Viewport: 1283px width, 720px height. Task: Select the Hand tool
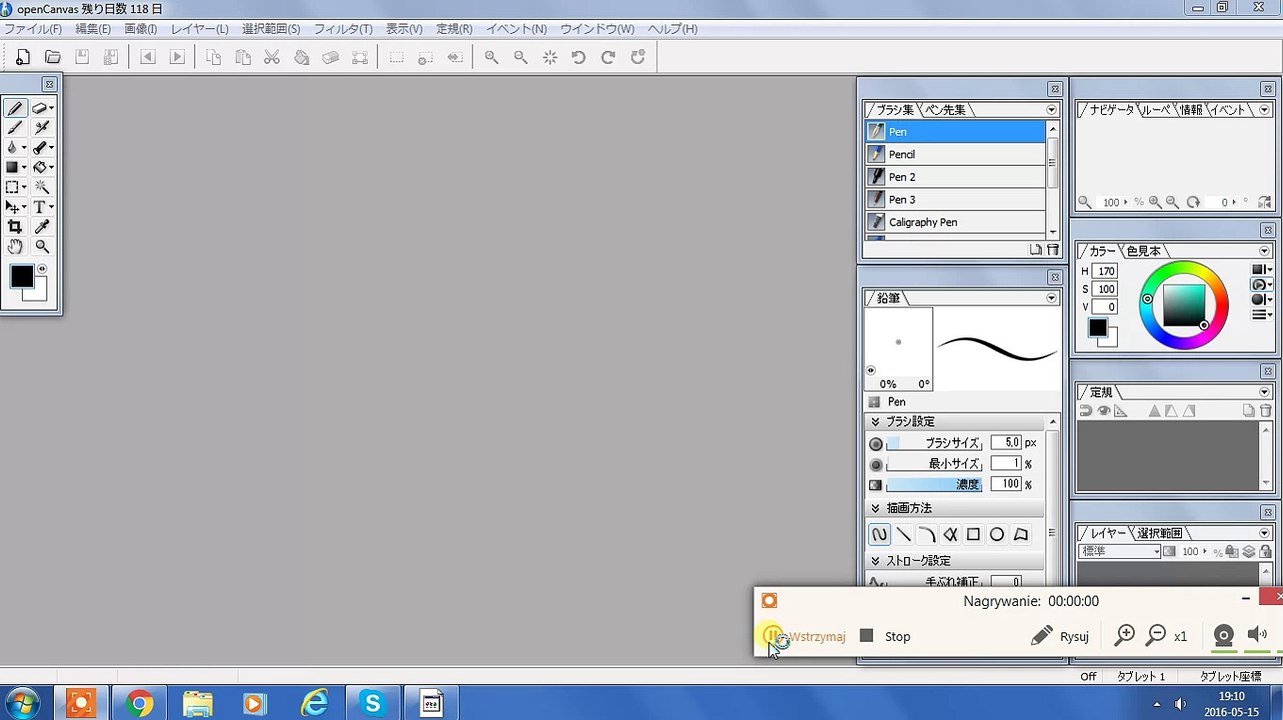[14, 247]
